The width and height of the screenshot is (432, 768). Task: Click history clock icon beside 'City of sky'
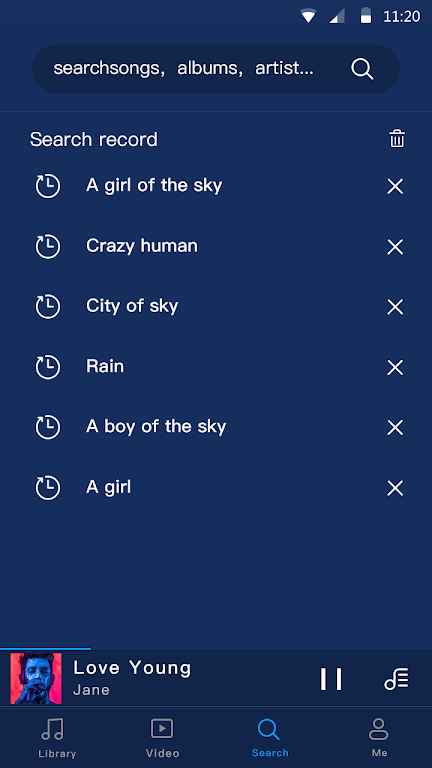click(x=48, y=307)
